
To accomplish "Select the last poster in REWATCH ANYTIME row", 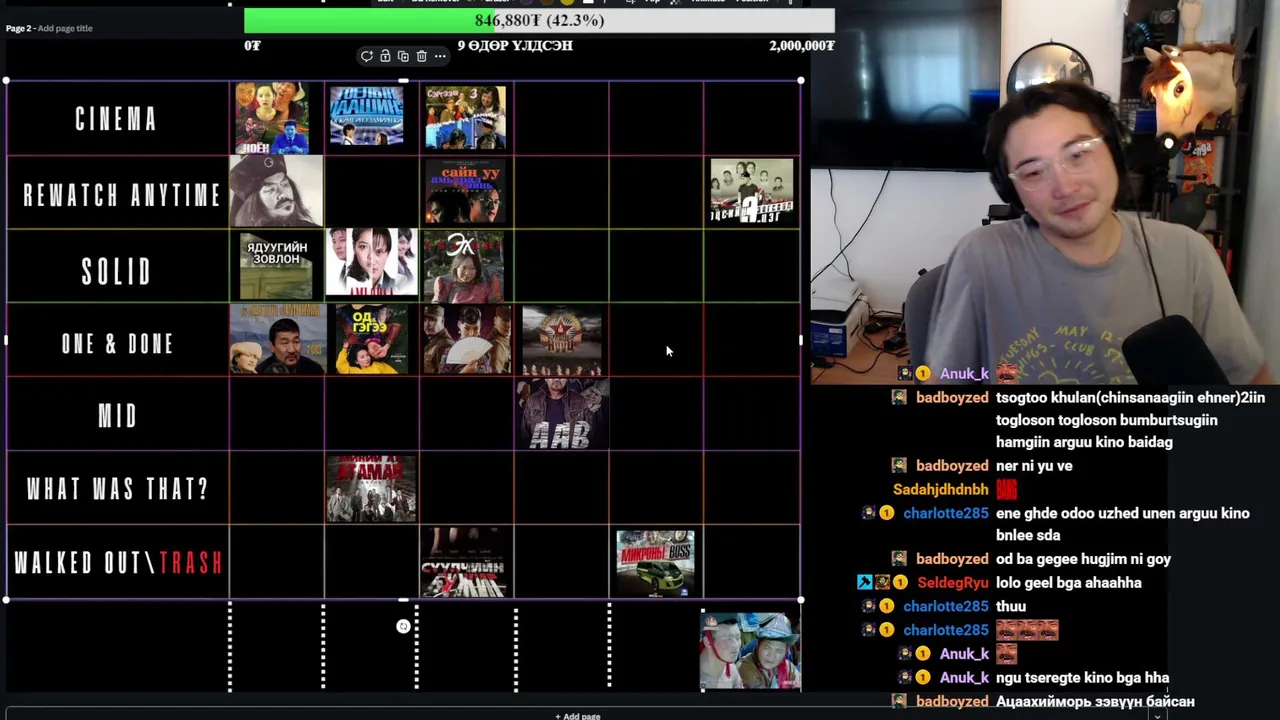I will [752, 191].
